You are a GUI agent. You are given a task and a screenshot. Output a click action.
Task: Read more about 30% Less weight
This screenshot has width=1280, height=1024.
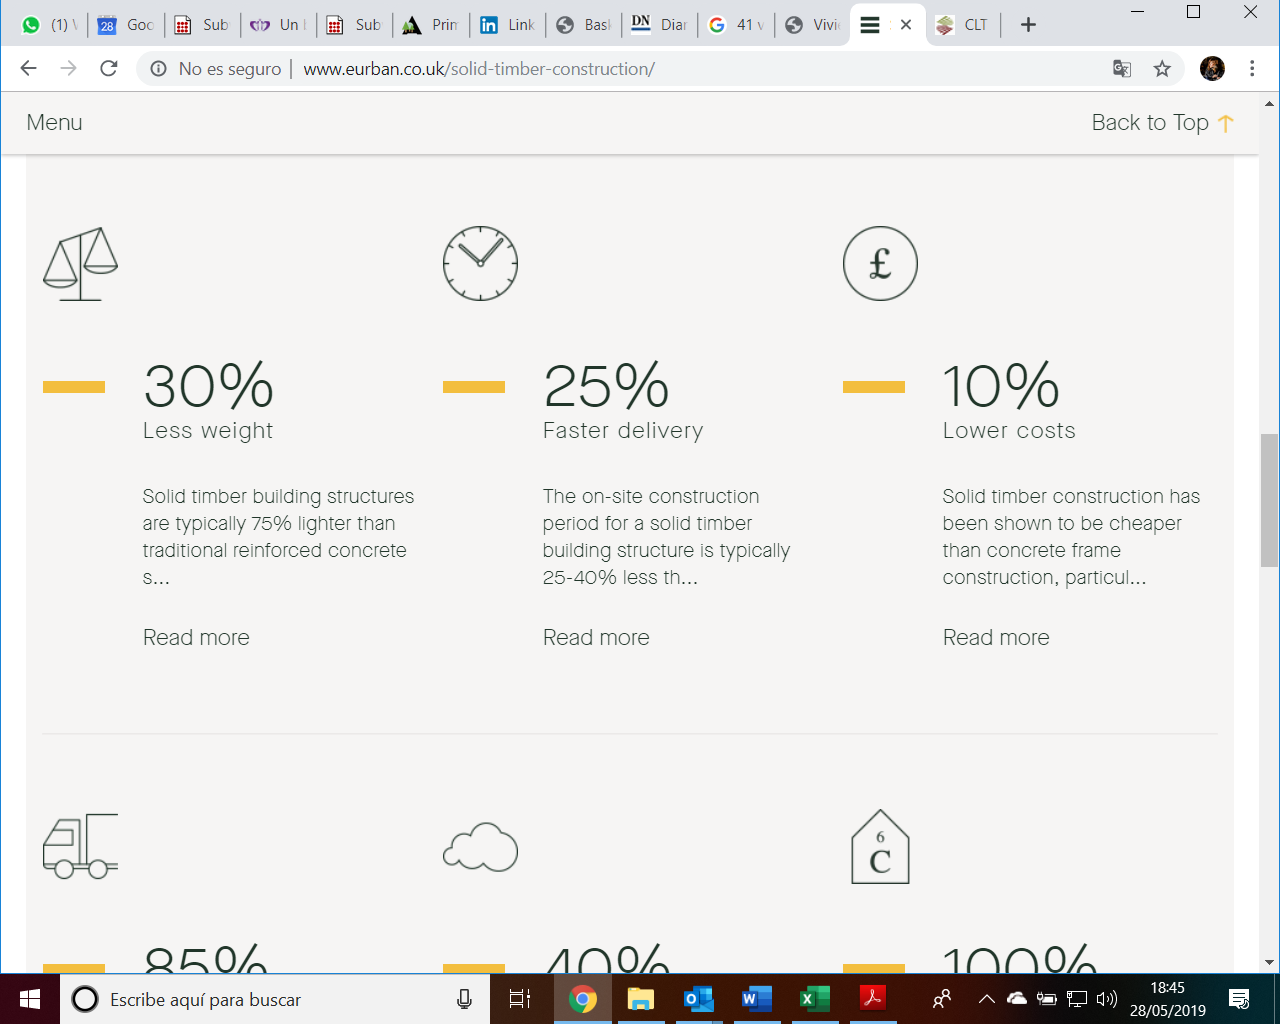[x=196, y=638]
